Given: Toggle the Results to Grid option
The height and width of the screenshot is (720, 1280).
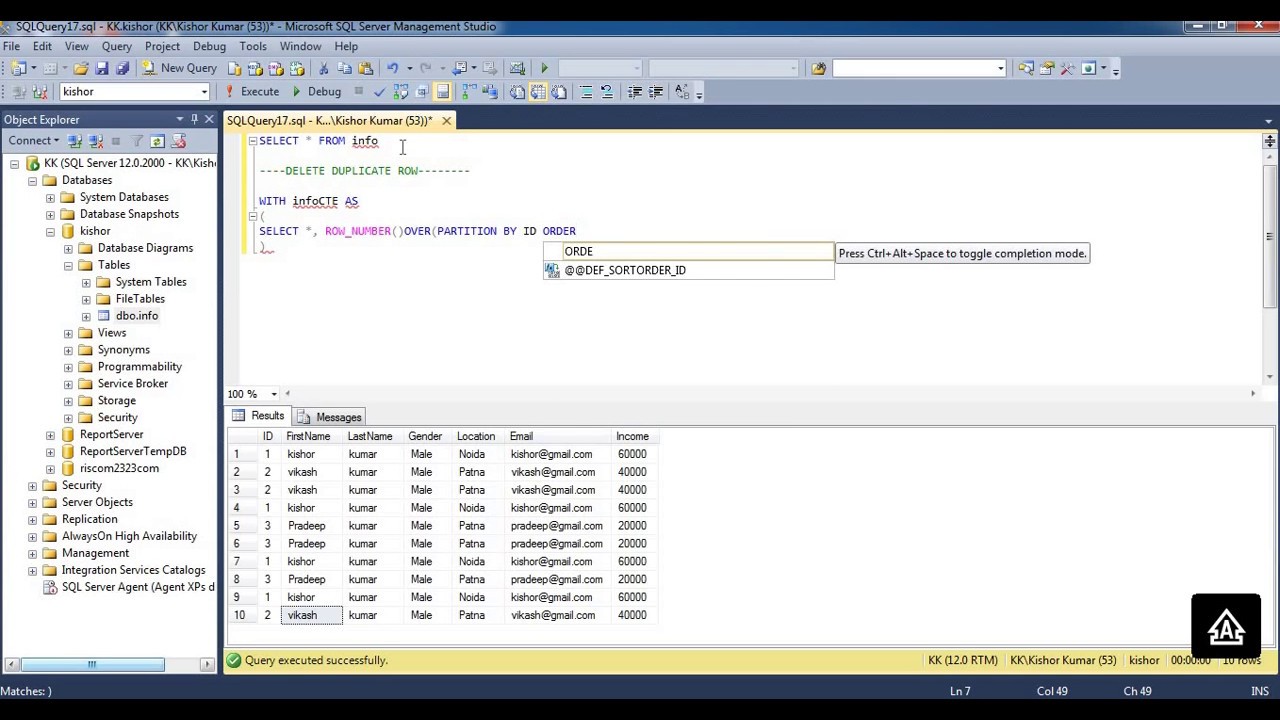Looking at the screenshot, I should (538, 91).
